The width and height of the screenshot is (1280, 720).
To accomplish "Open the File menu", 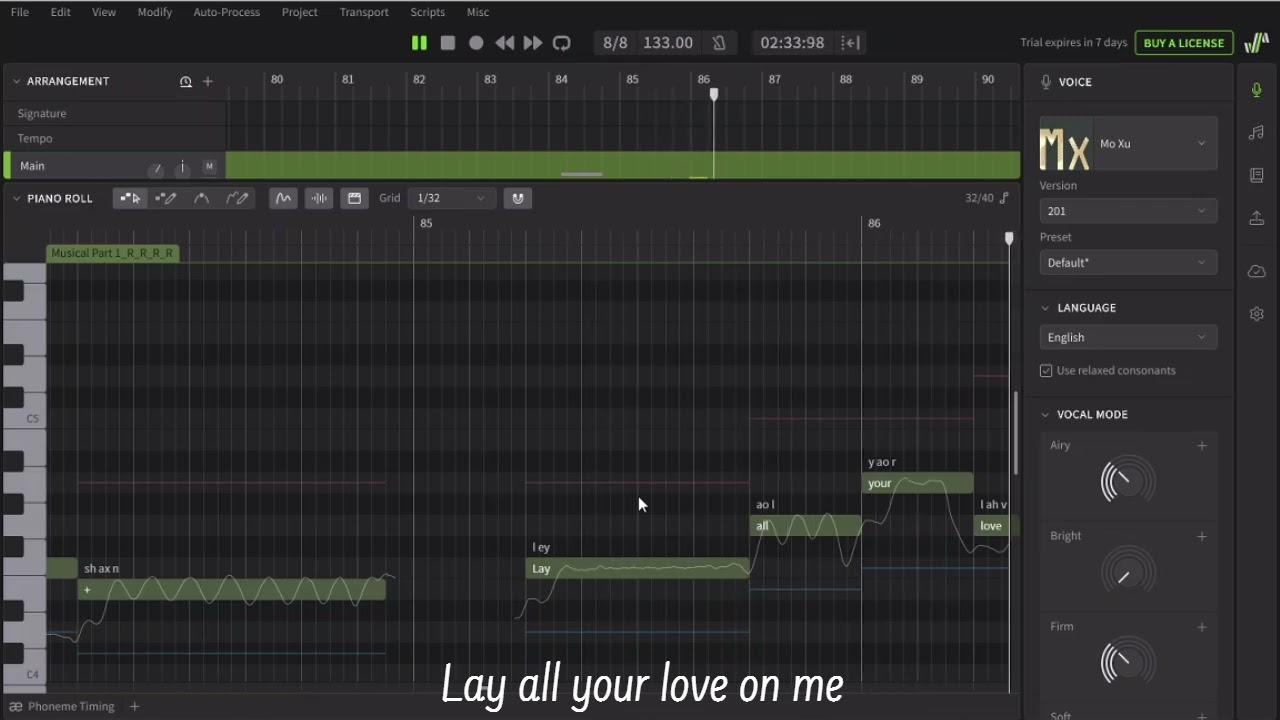I will 20,12.
